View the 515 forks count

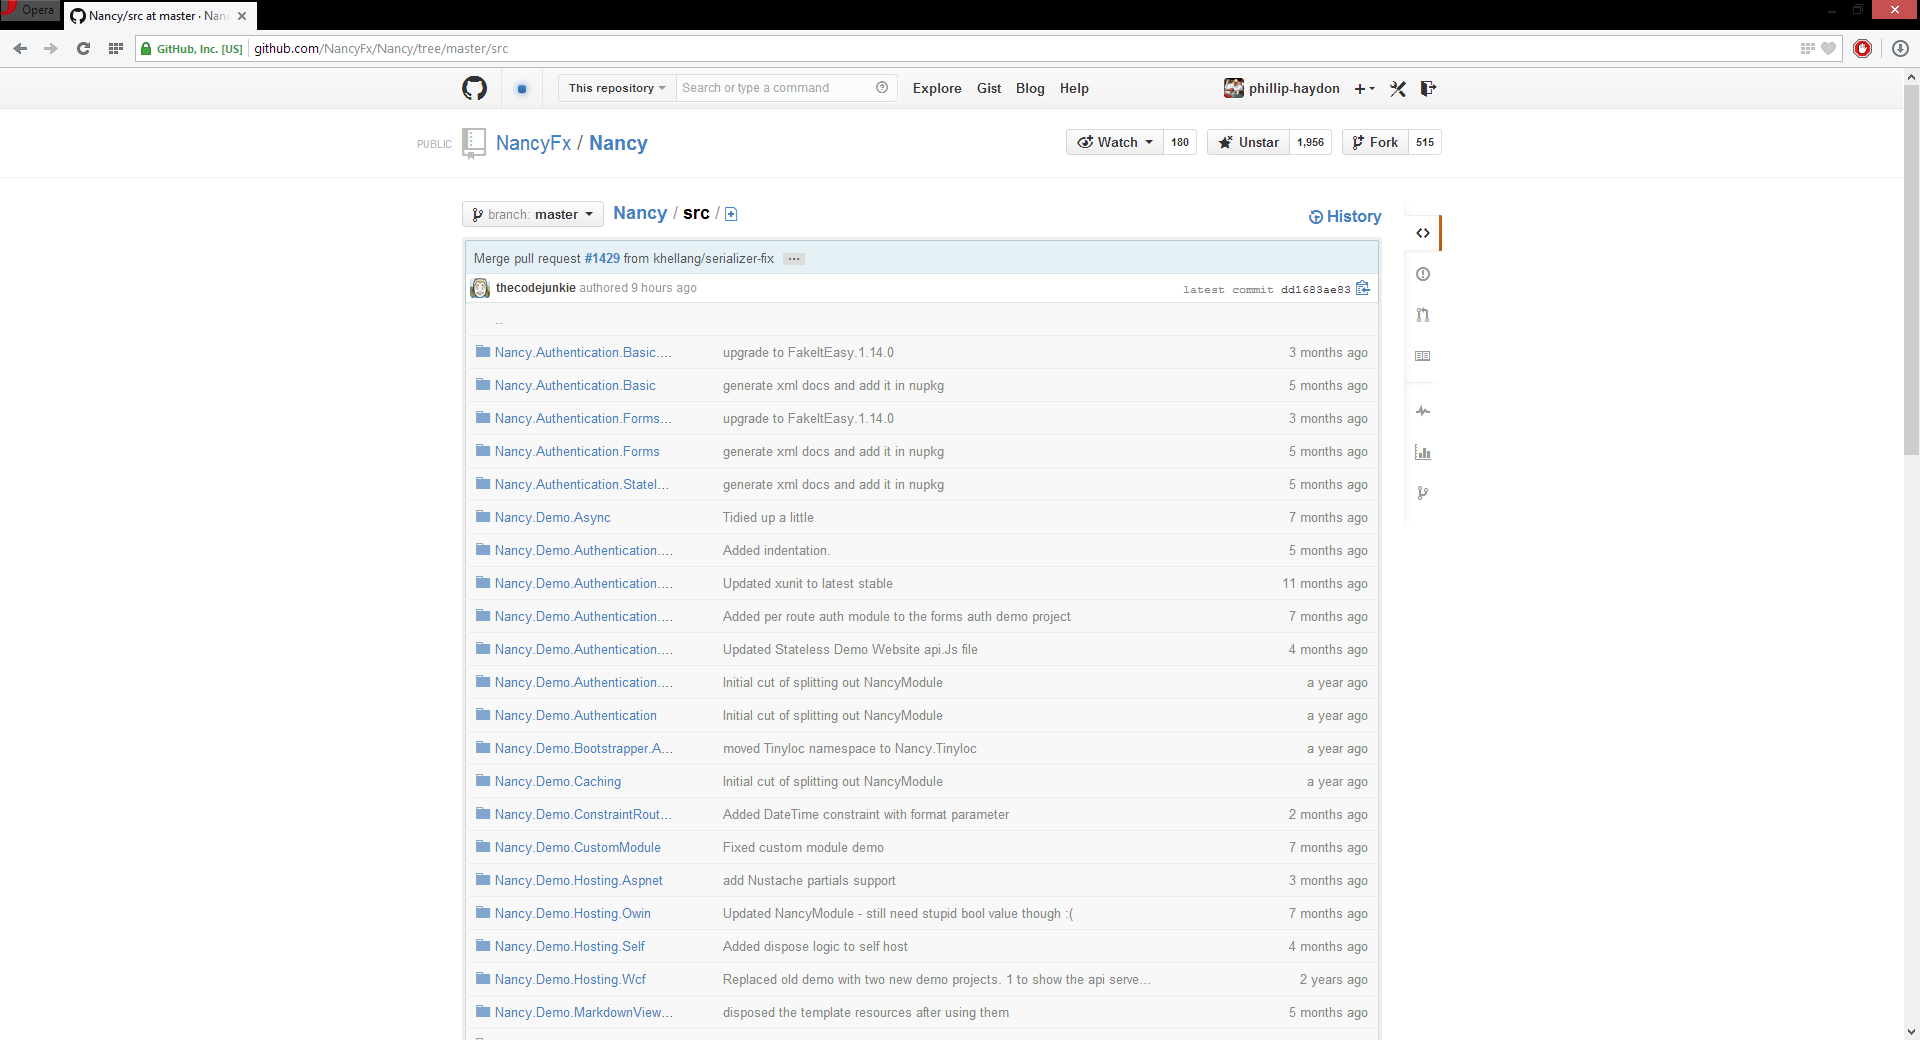click(1425, 142)
